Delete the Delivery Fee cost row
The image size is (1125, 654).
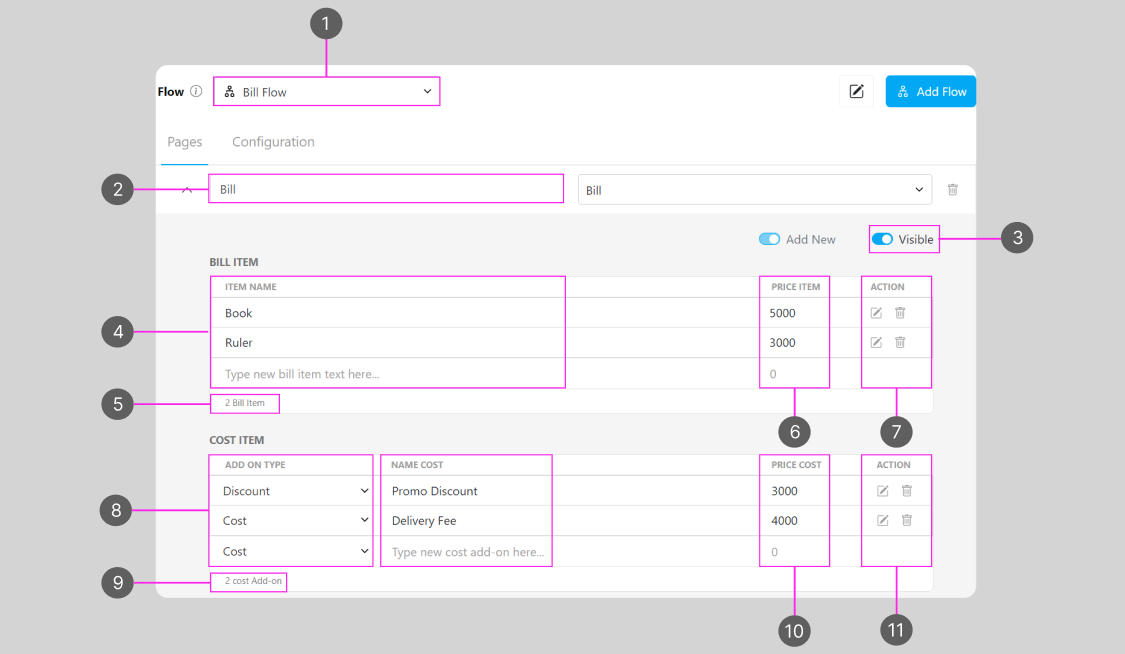click(x=907, y=521)
